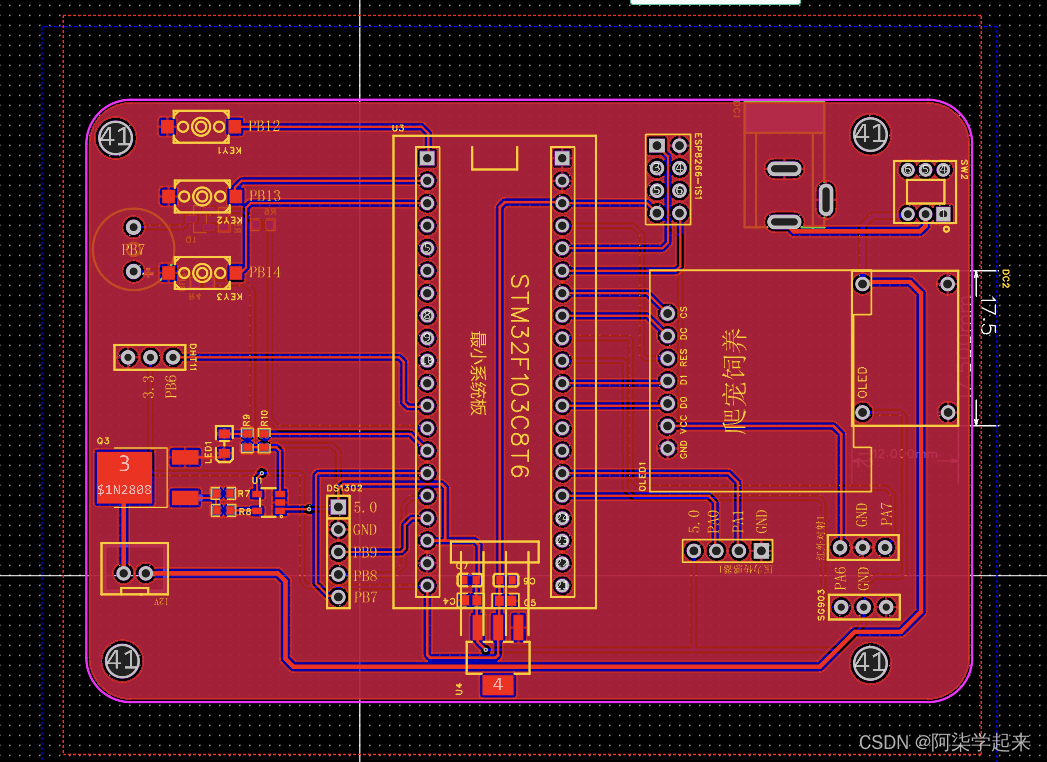Select the PA6 label above SG903 header

coord(840,578)
